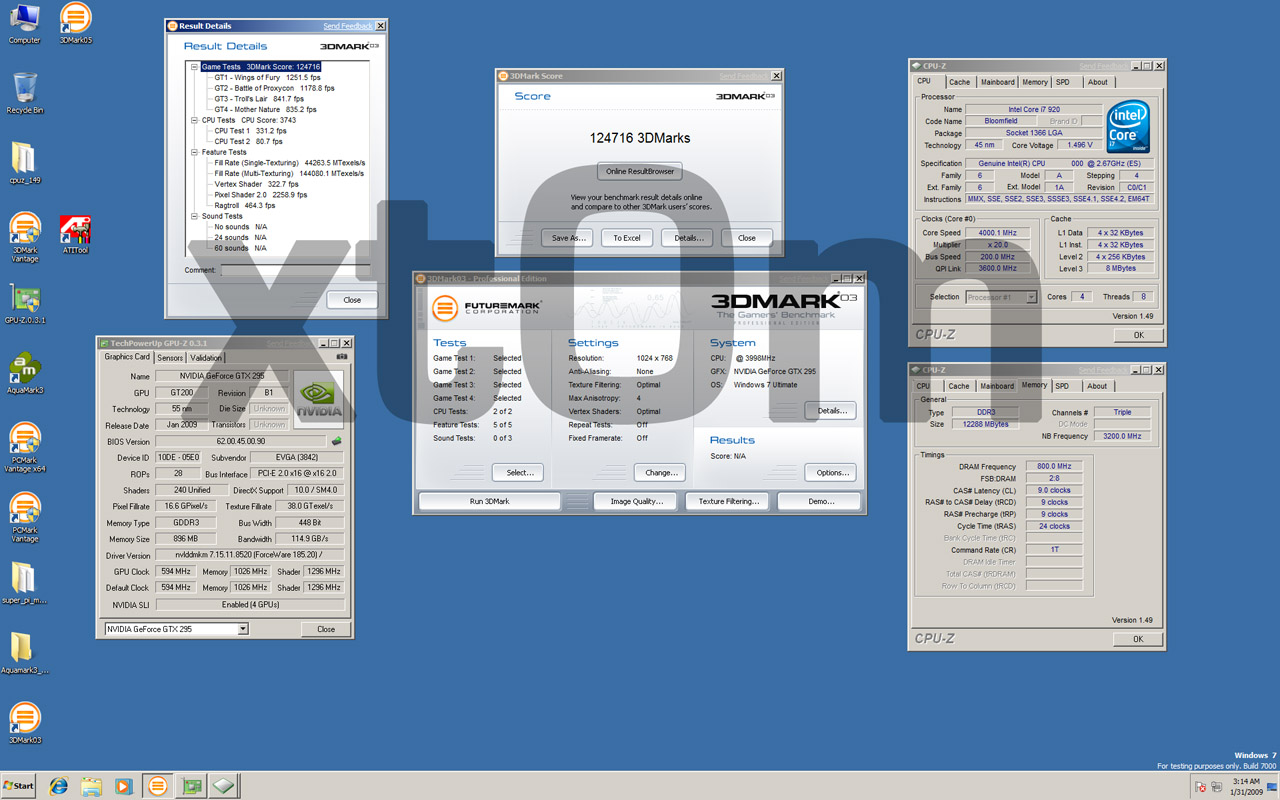The width and height of the screenshot is (1280, 800).
Task: Open the Aquamark3 folder on desktop
Action: coord(24,653)
